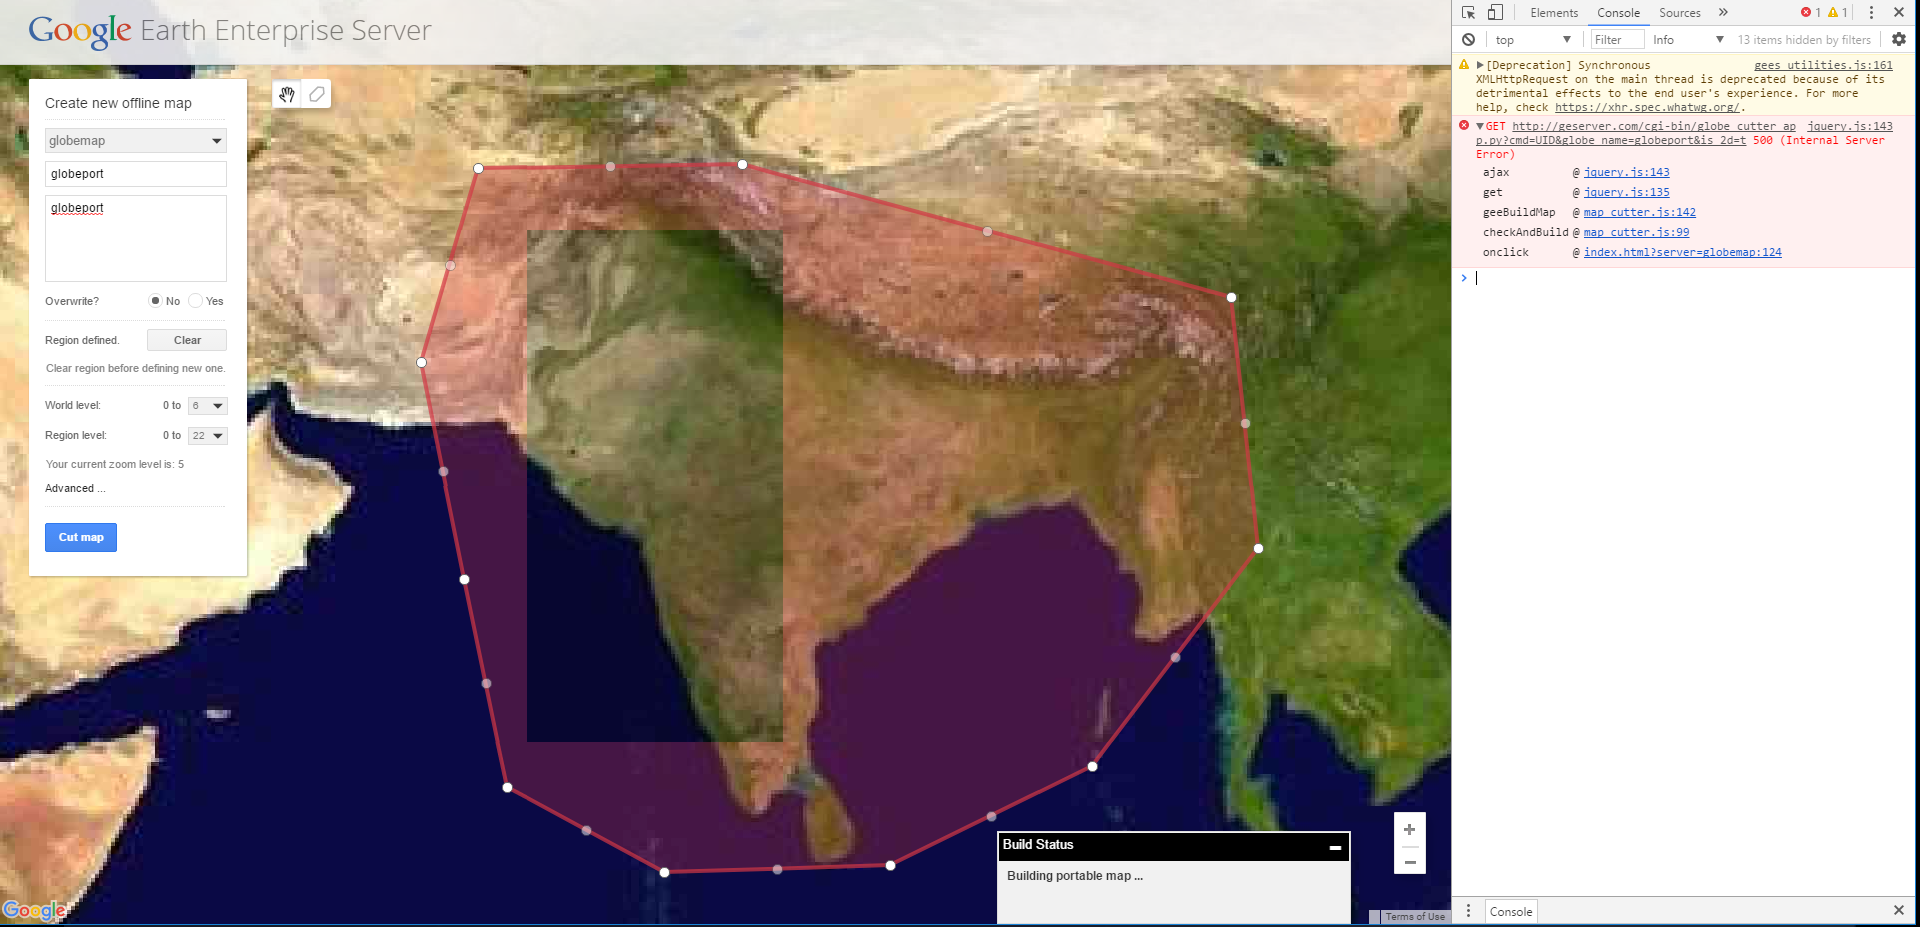The image size is (1920, 927).
Task: Click Clear to remove the defined region
Action: tap(186, 339)
